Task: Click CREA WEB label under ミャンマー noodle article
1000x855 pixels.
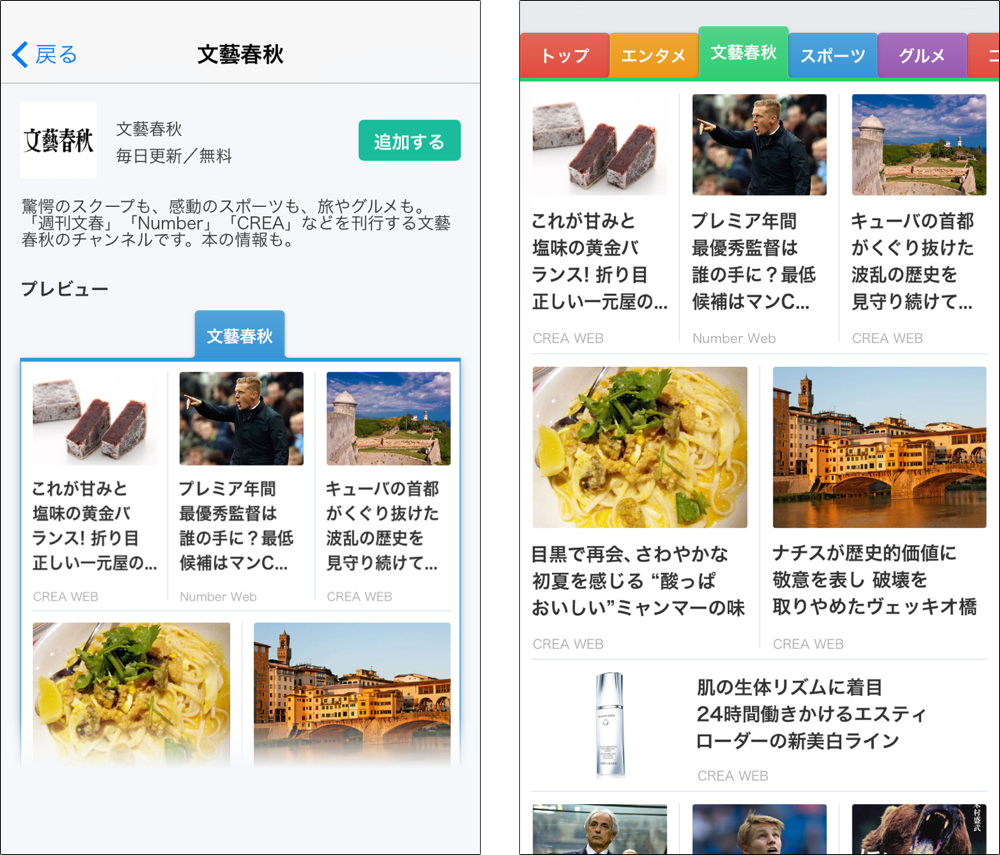Action: [x=568, y=644]
